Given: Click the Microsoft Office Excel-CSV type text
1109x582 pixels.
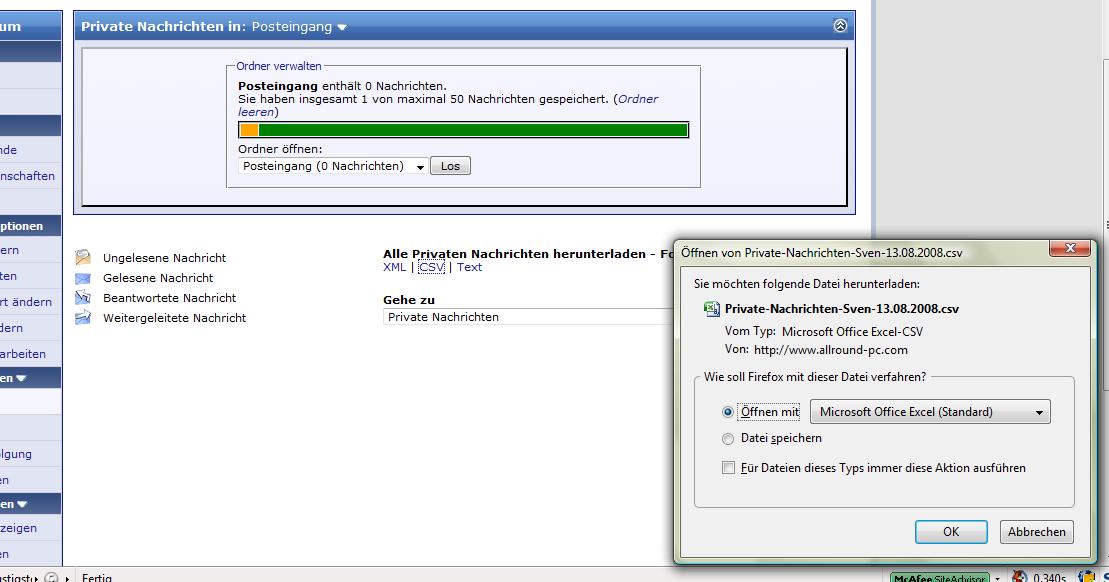Looking at the screenshot, I should pos(852,332).
